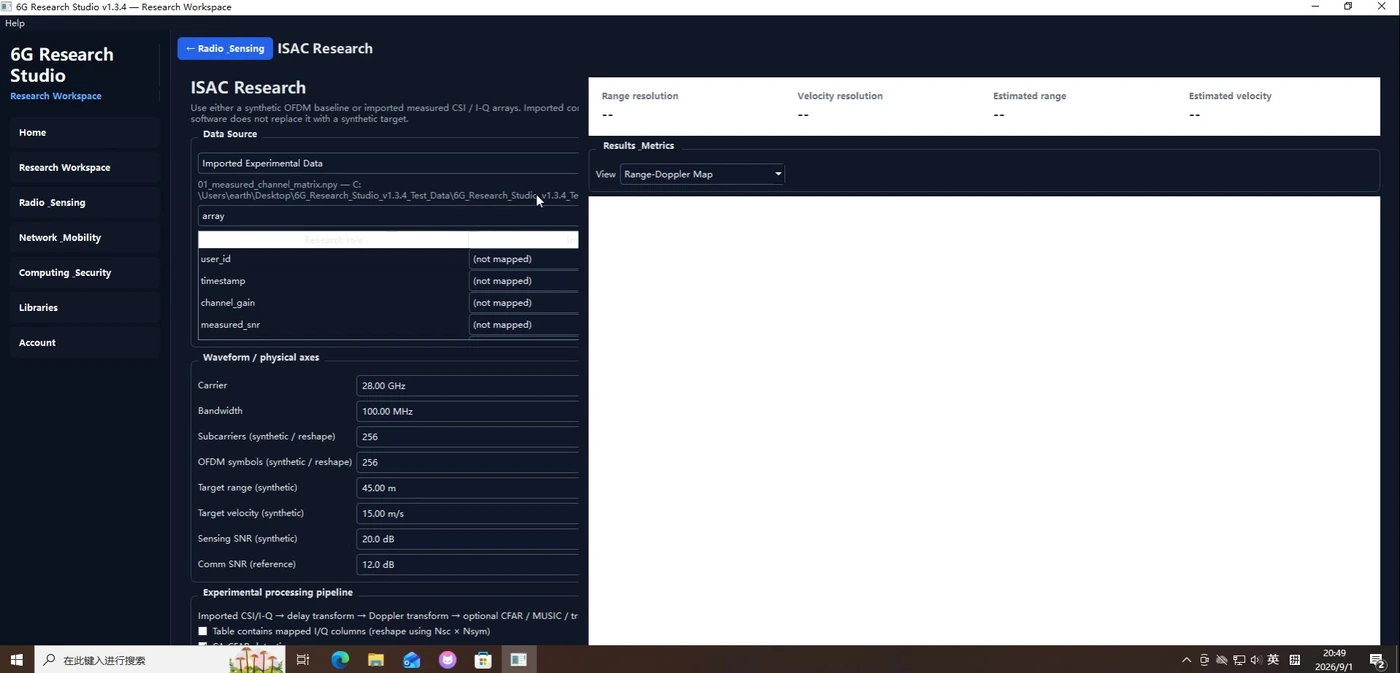Click the Bandwidth value field
Viewport: 1400px width, 673px height.
(468, 411)
